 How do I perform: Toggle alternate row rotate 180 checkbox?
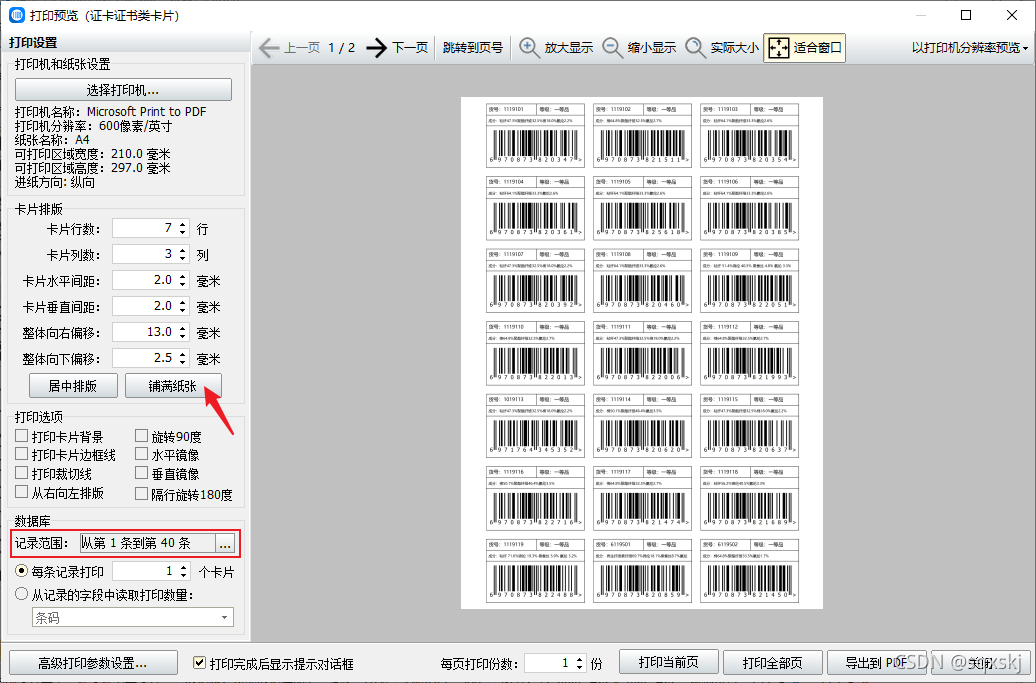141,494
